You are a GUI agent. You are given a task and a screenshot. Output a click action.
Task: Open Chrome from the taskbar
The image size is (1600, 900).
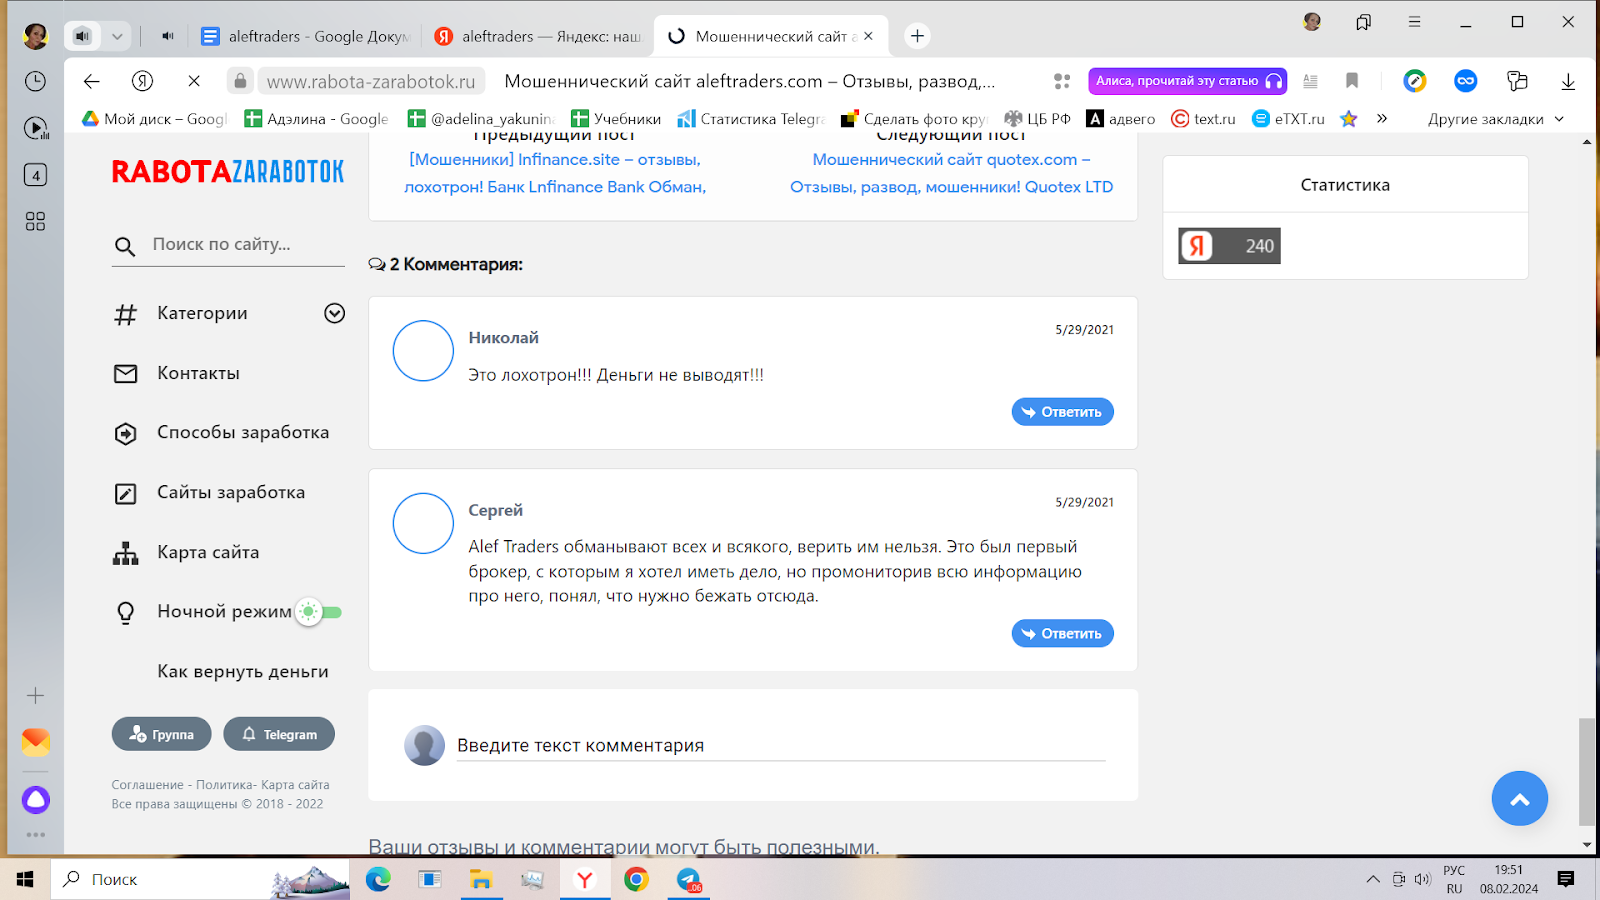636,880
